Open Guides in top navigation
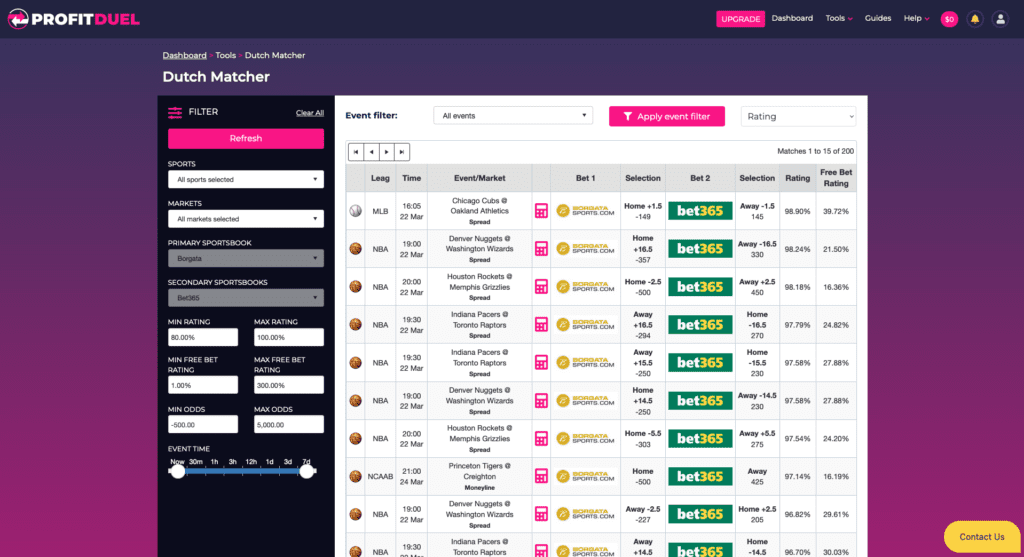Viewport: 1024px width, 557px height. point(878,18)
